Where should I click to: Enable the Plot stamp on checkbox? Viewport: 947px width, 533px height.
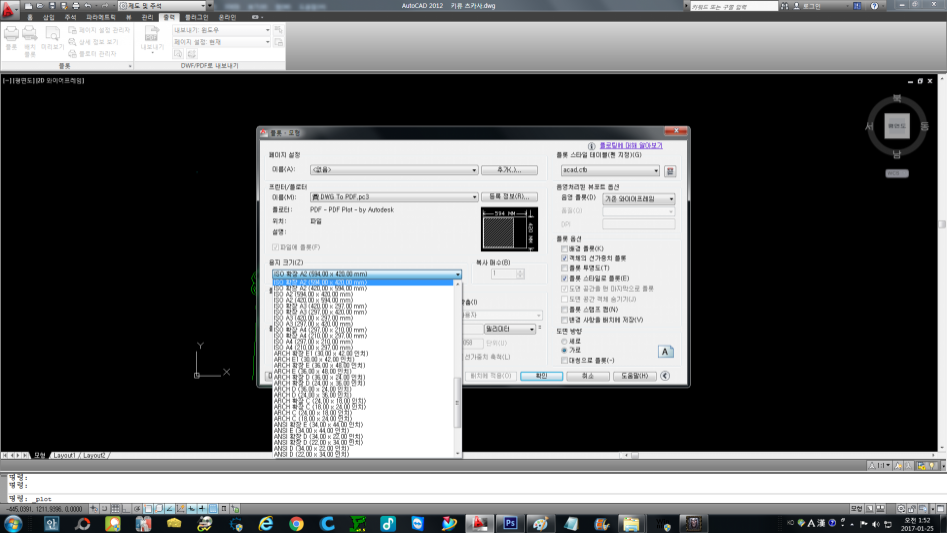[565, 310]
